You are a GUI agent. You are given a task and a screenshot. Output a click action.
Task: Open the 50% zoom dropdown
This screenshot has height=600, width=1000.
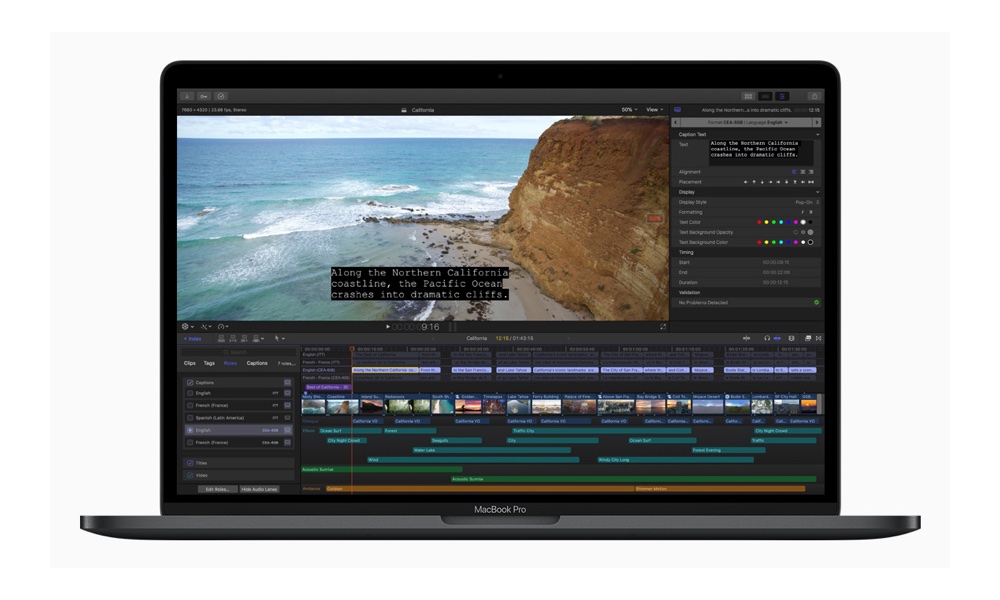pyautogui.click(x=629, y=110)
